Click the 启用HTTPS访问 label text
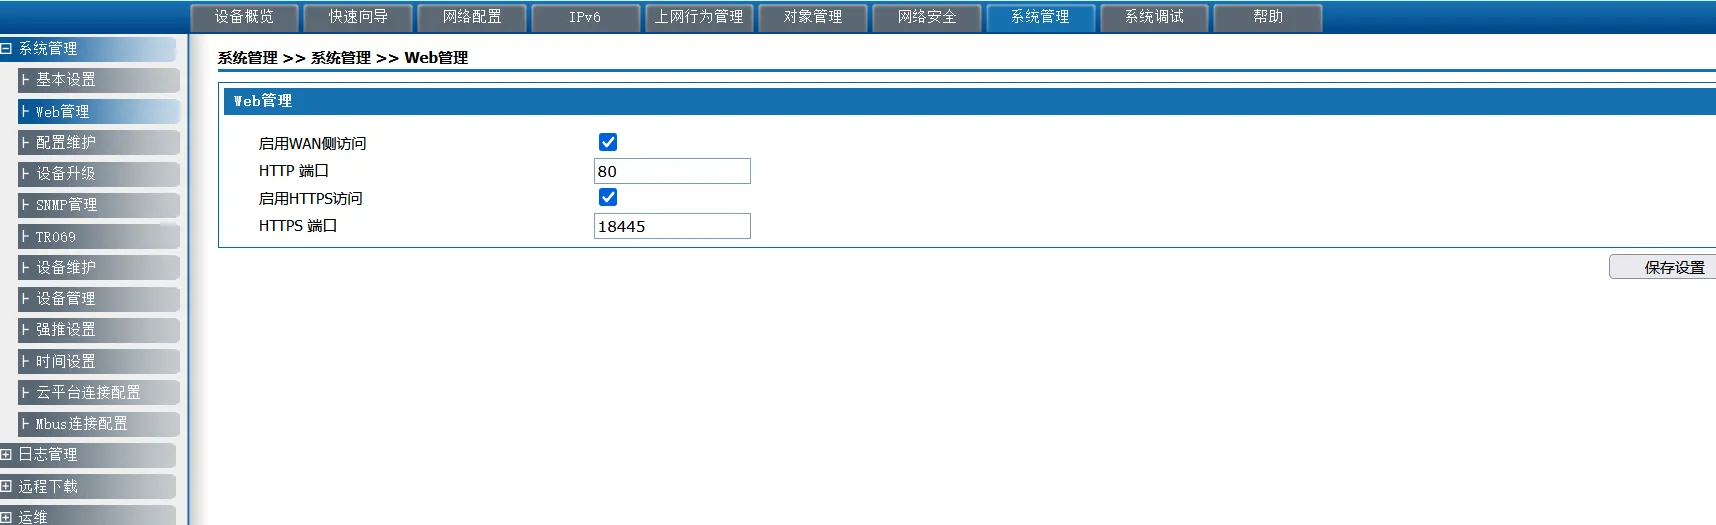Viewport: 1716px width, 525px height. click(310, 199)
